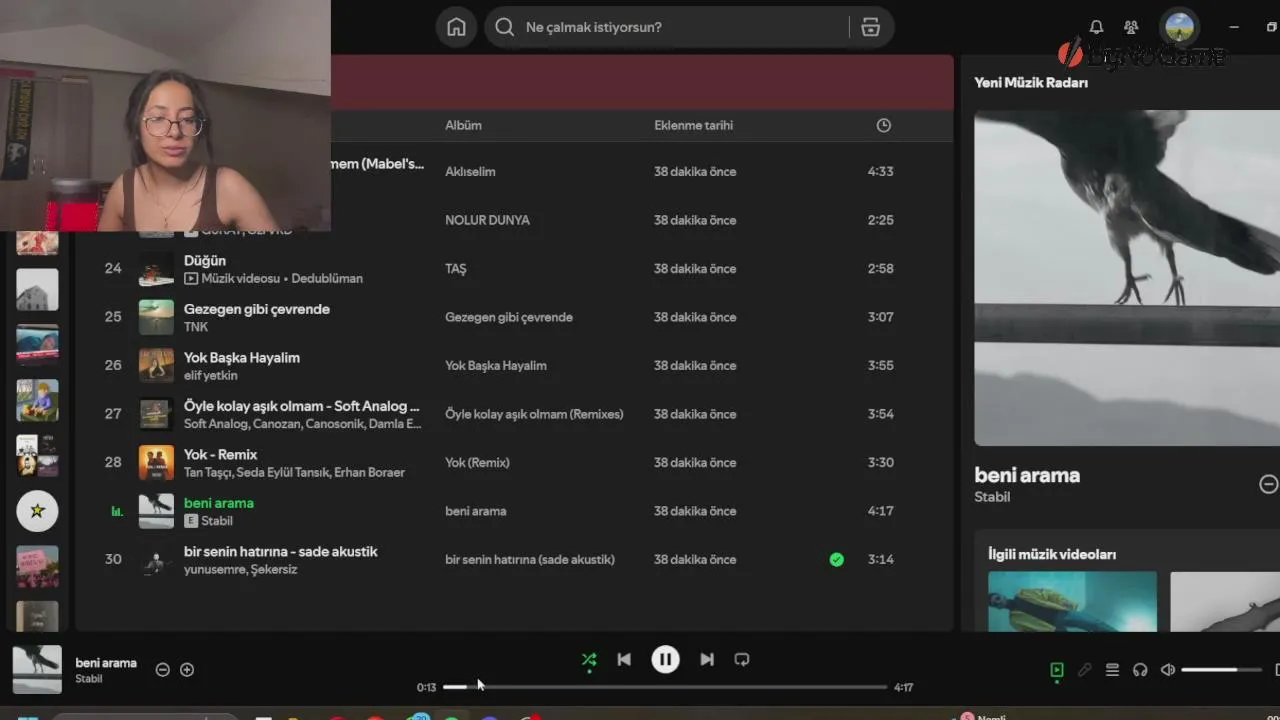Mute the volume speaker icon
The image size is (1280, 720).
tap(1167, 670)
